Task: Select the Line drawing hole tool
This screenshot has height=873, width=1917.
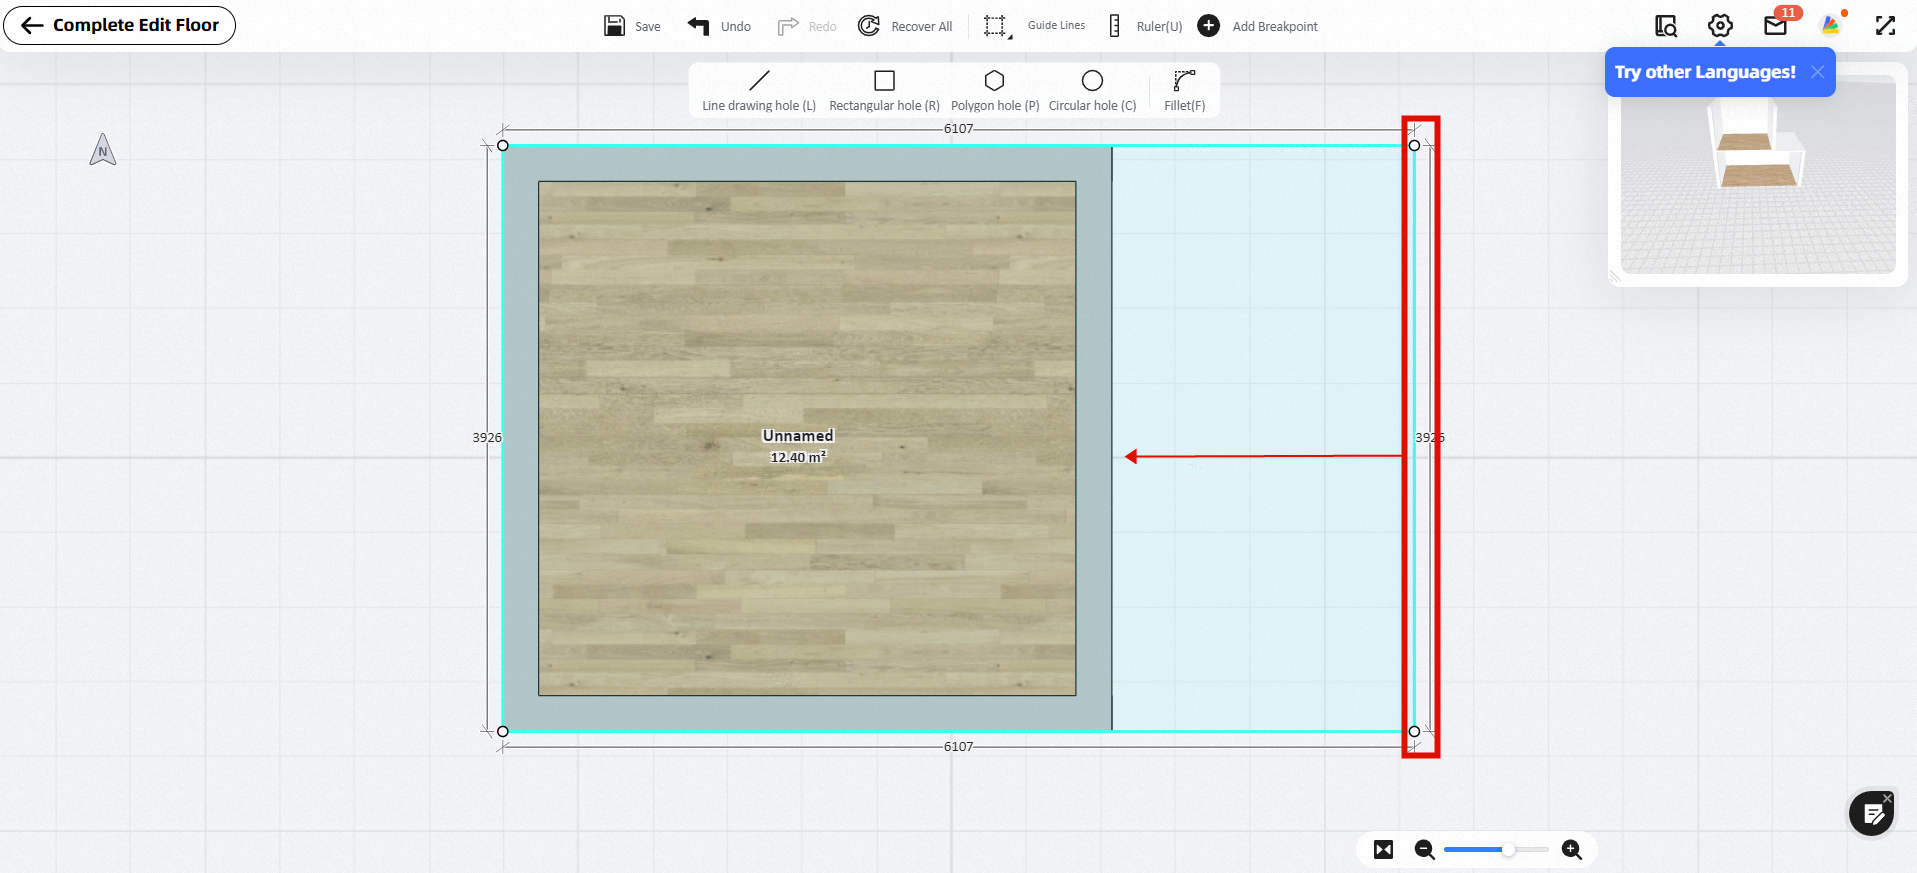Action: pos(759,90)
